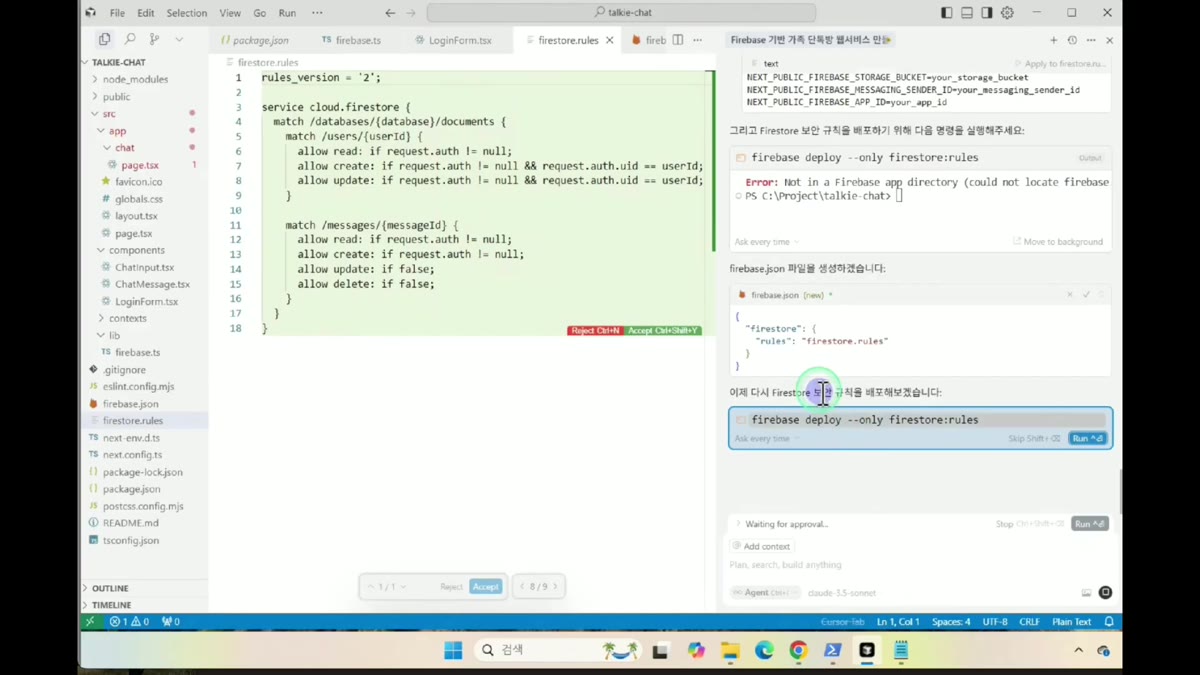The width and height of the screenshot is (1200, 675).
Task: Expand the Waiting for approval row
Action: tap(782, 524)
